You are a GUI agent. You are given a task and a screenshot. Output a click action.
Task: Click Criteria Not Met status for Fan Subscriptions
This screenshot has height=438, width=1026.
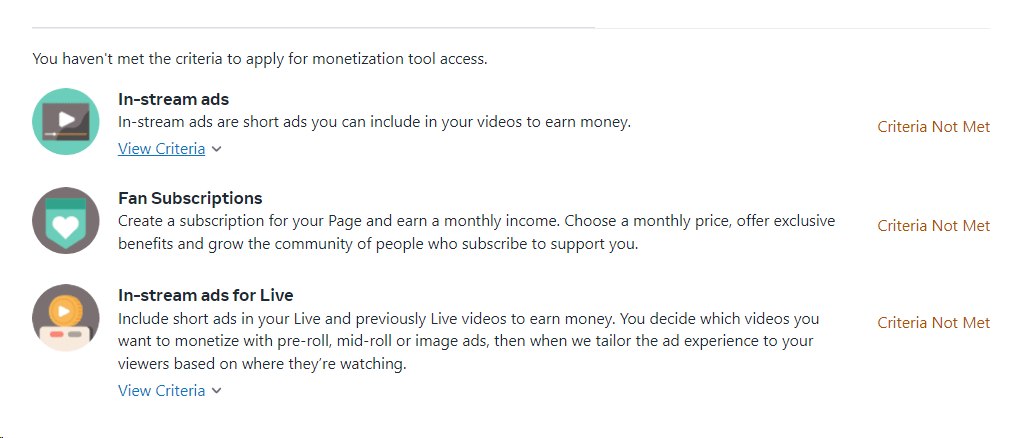click(x=933, y=226)
